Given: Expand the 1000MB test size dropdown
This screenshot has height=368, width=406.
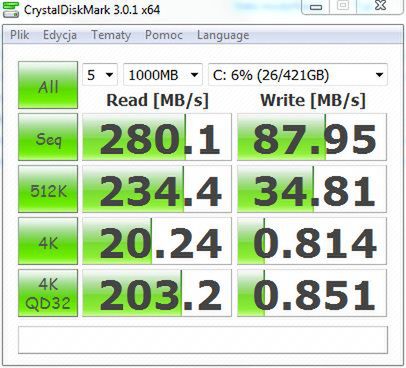Looking at the screenshot, I should (163, 75).
